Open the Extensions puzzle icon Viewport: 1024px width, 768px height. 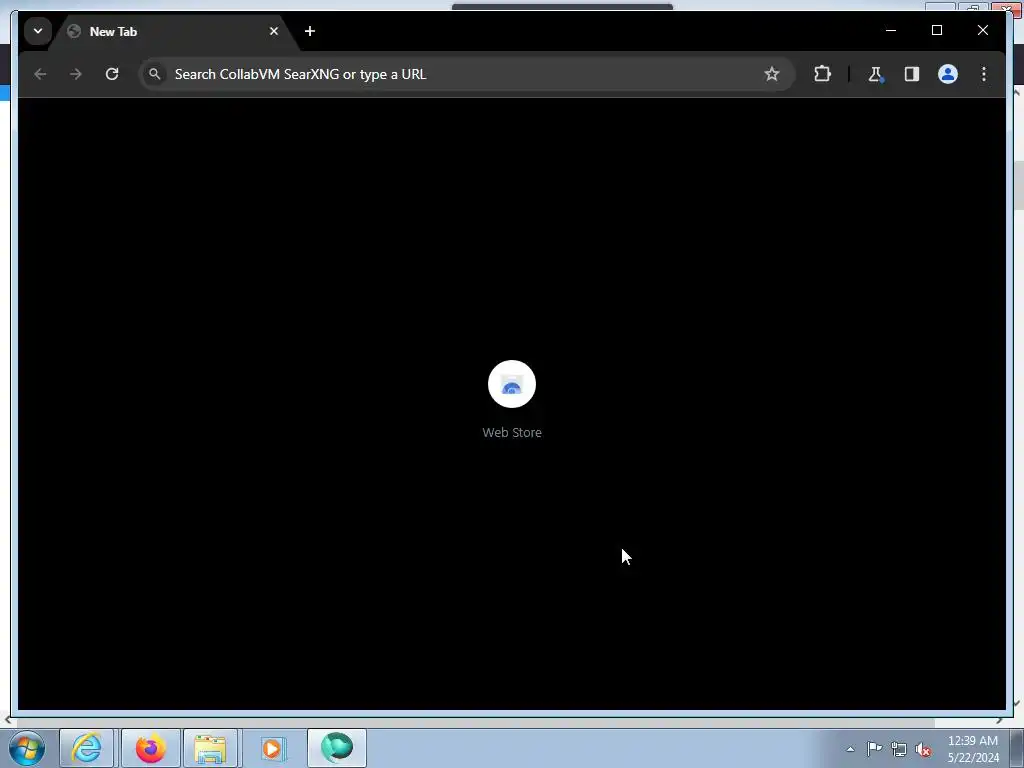[x=822, y=74]
